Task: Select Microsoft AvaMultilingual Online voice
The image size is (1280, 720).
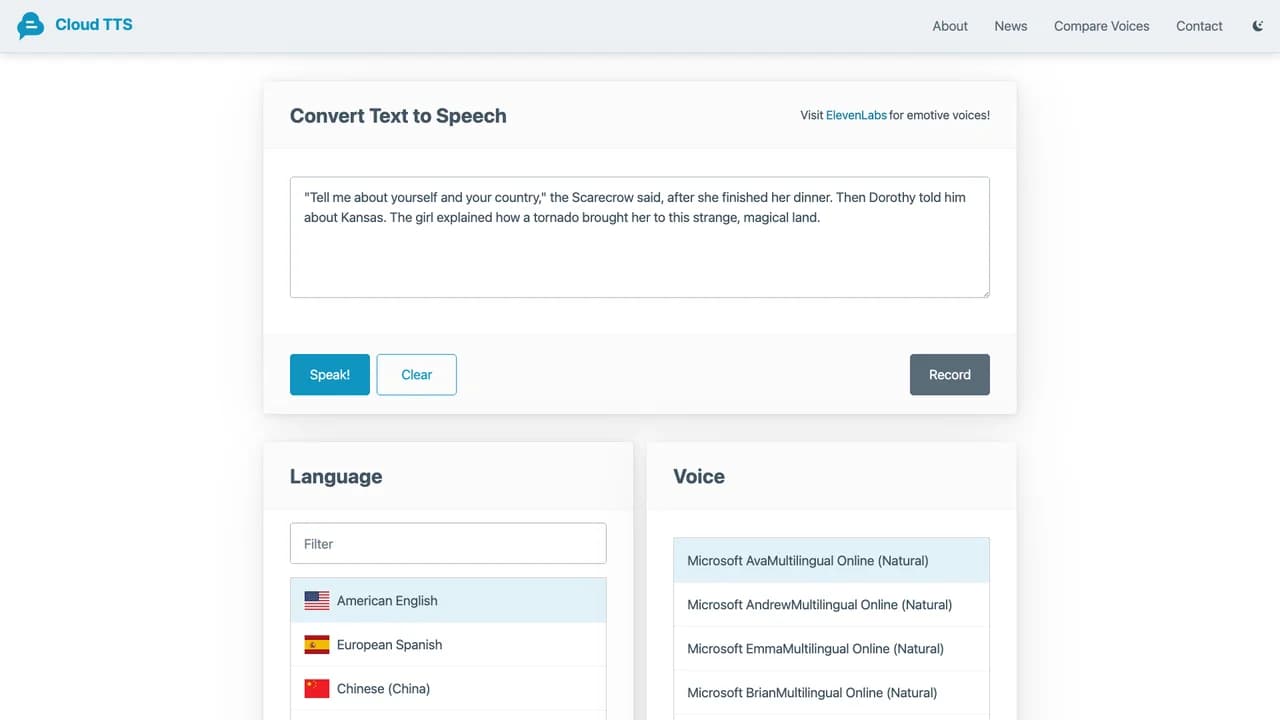Action: point(832,561)
